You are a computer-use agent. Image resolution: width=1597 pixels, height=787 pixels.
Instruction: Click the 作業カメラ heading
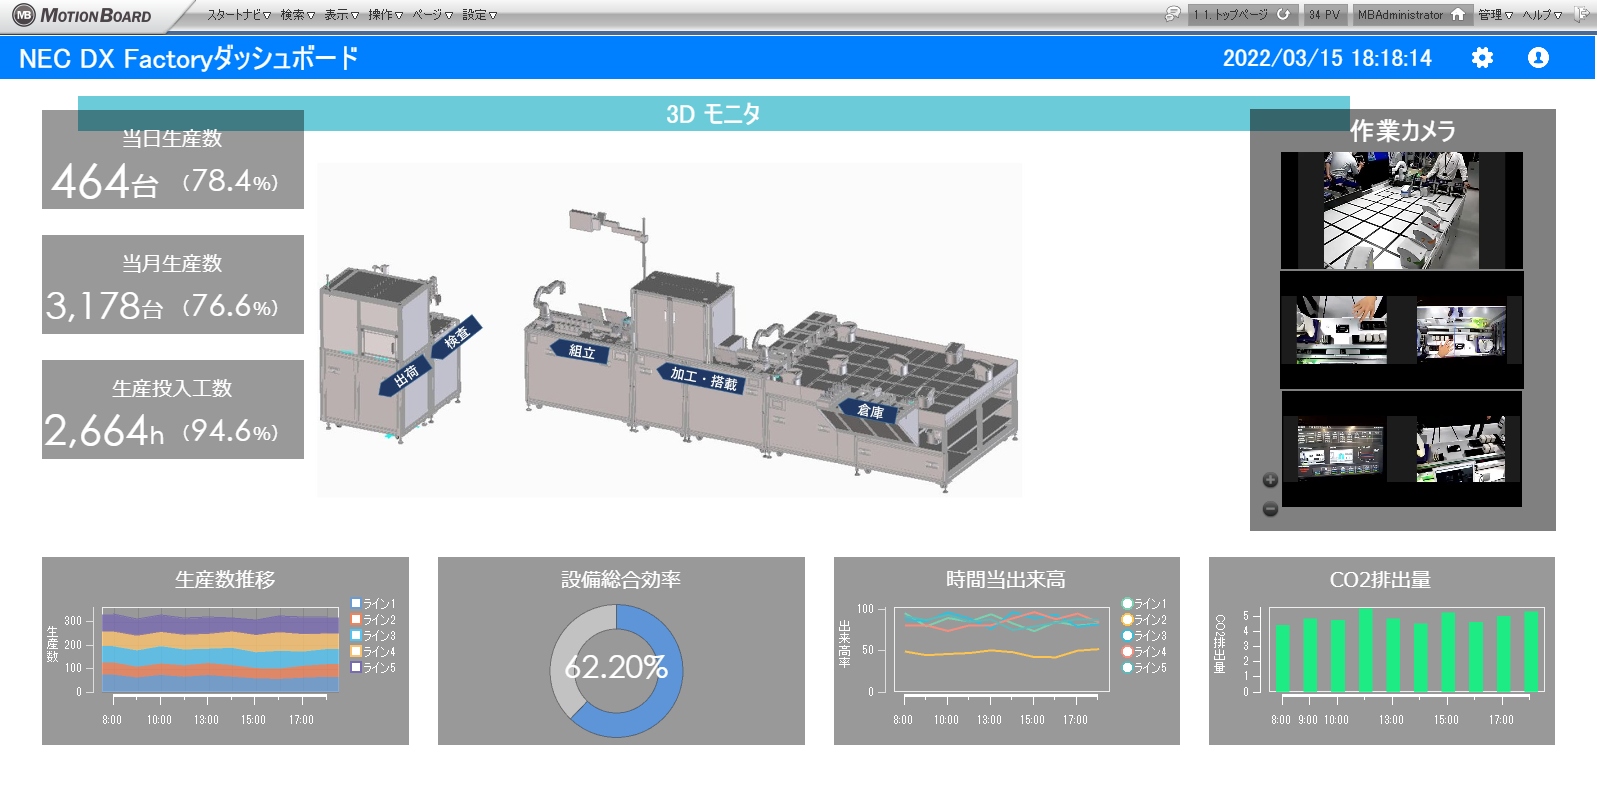tap(1402, 131)
